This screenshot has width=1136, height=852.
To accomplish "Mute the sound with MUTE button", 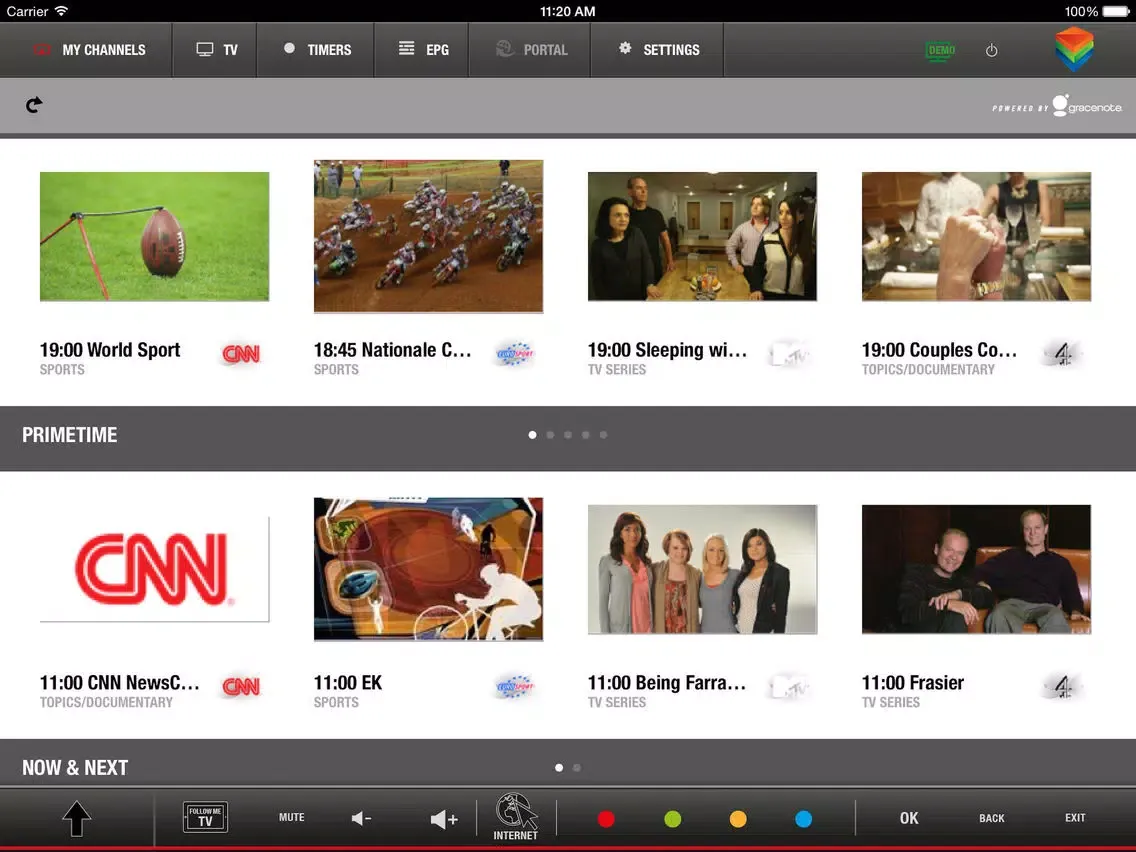I will (x=291, y=817).
